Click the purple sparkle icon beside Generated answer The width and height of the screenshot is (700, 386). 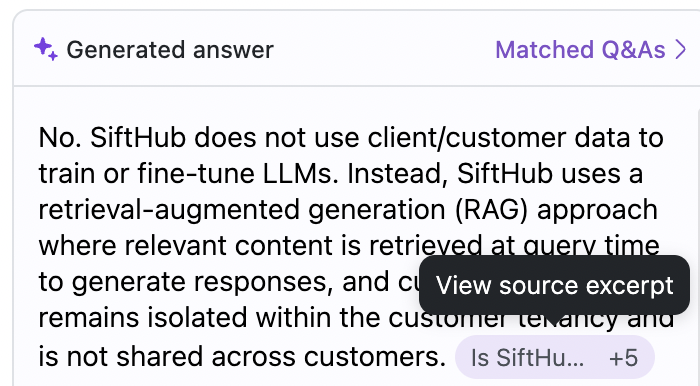click(46, 49)
